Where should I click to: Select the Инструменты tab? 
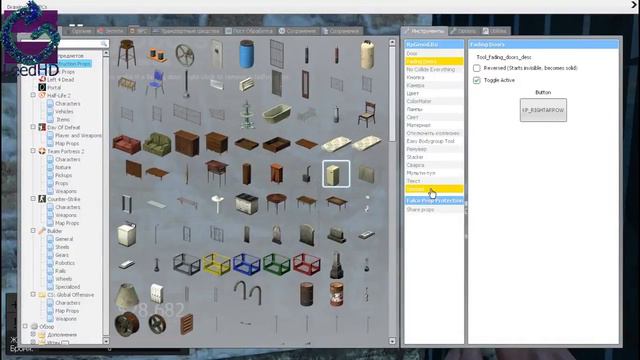click(x=424, y=31)
